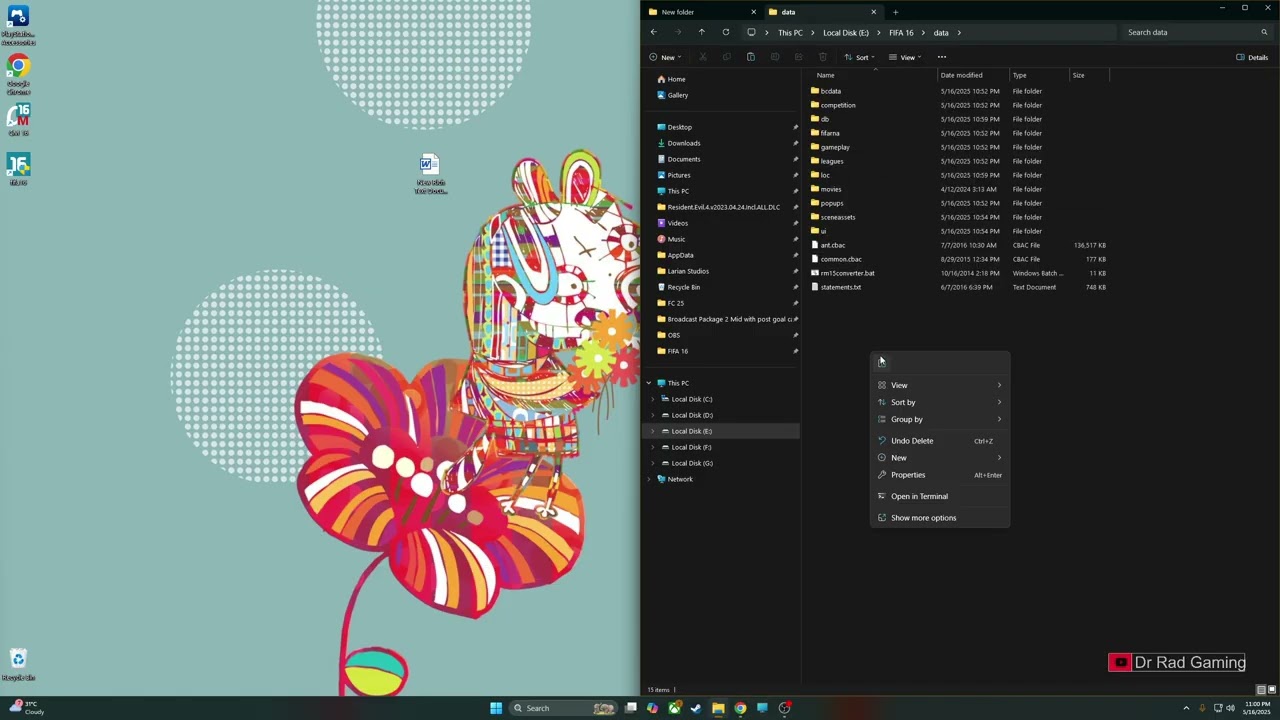Click the volume icon in system tray
The image size is (1280, 720).
pyautogui.click(x=1230, y=708)
